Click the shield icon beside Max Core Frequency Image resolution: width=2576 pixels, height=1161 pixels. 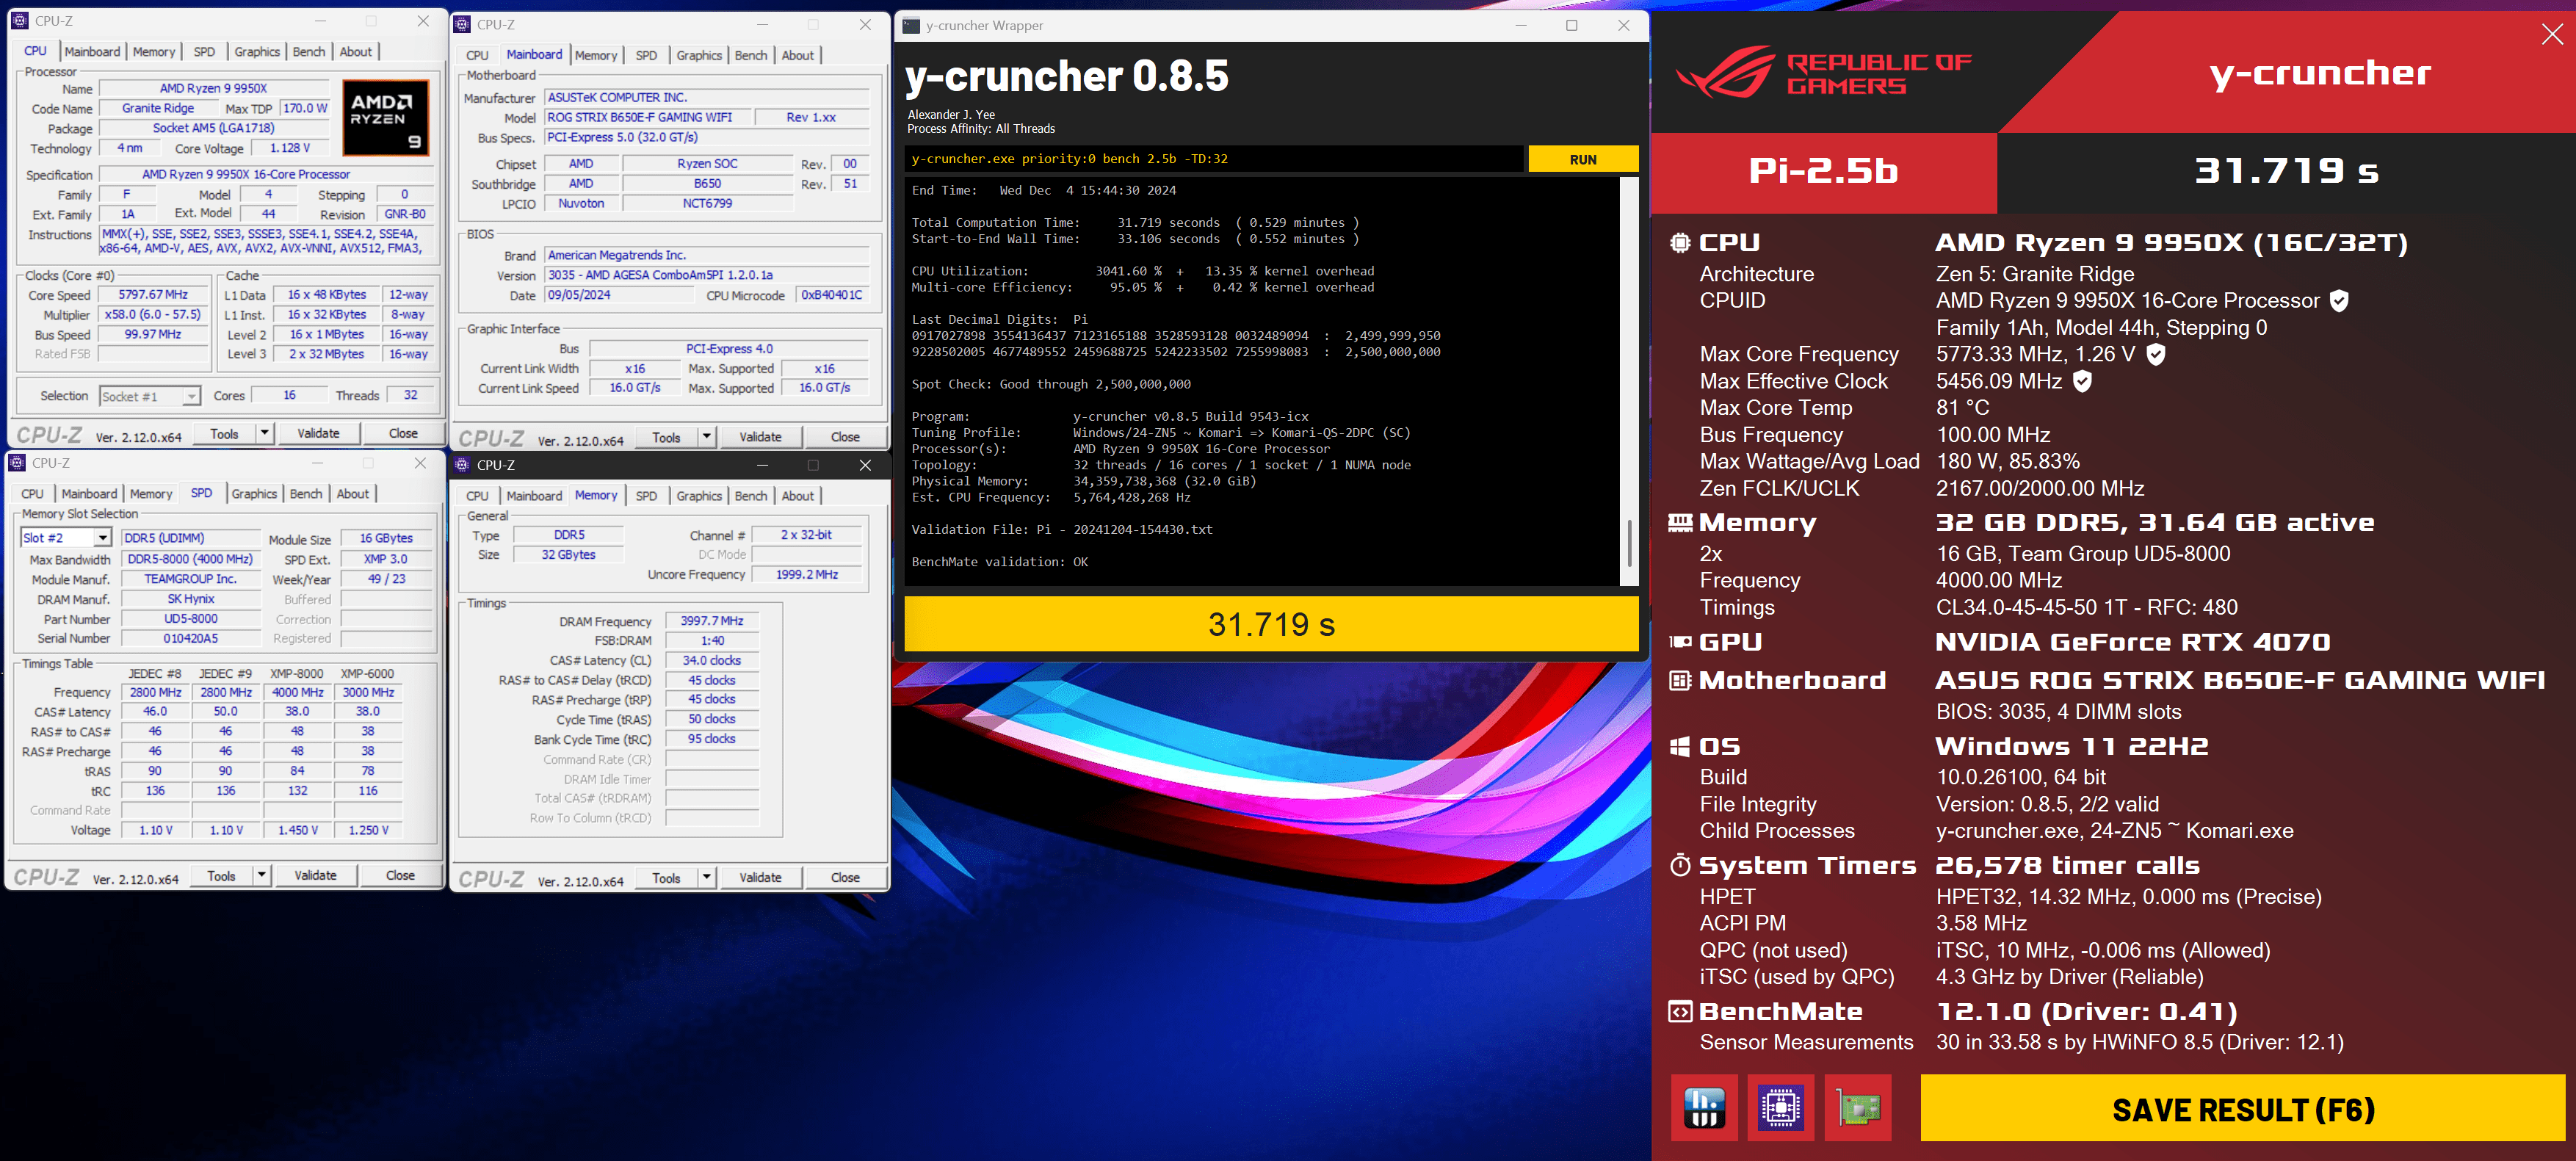click(2156, 354)
